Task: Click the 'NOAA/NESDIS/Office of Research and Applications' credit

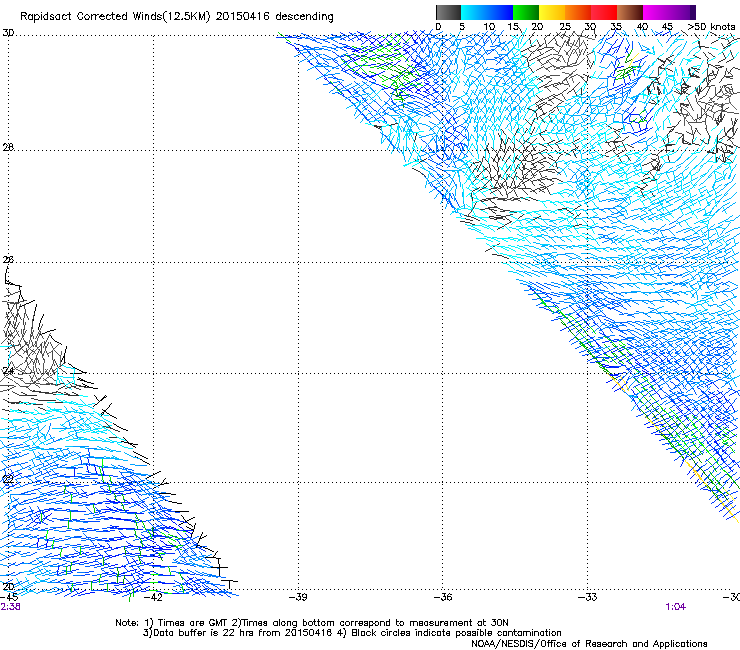Action: (x=589, y=644)
